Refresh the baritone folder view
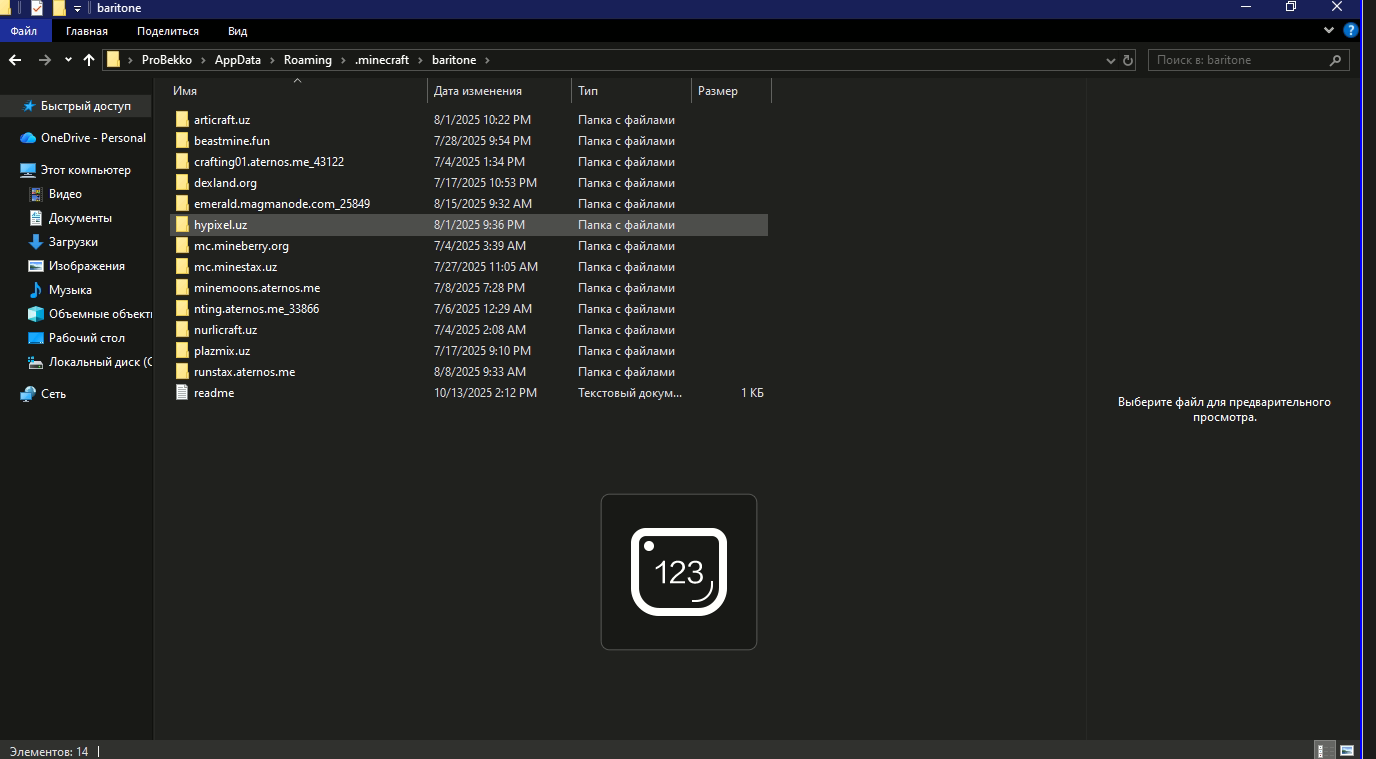The height and width of the screenshot is (759, 1376). click(1128, 60)
